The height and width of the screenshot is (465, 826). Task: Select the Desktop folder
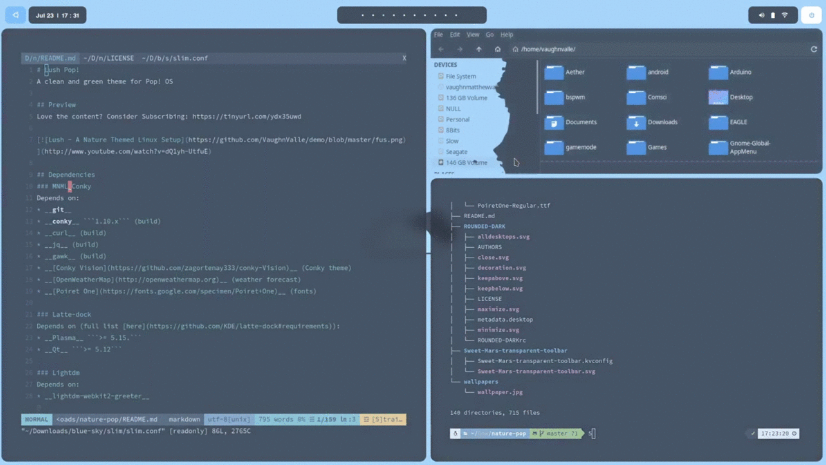tap(731, 97)
